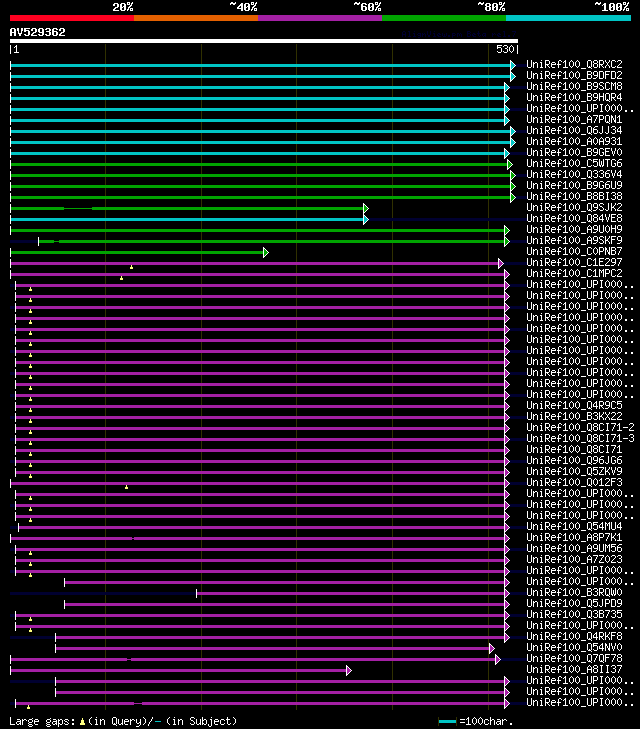The image size is (640, 729).
Task: Select the UniRef100_Q5ZKV9 label
Action: [574, 471]
